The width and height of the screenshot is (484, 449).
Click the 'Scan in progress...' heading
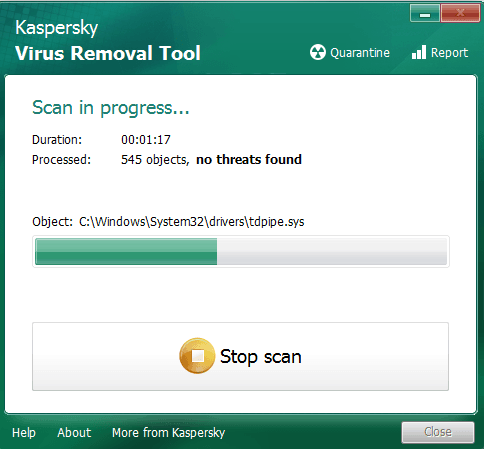point(111,108)
